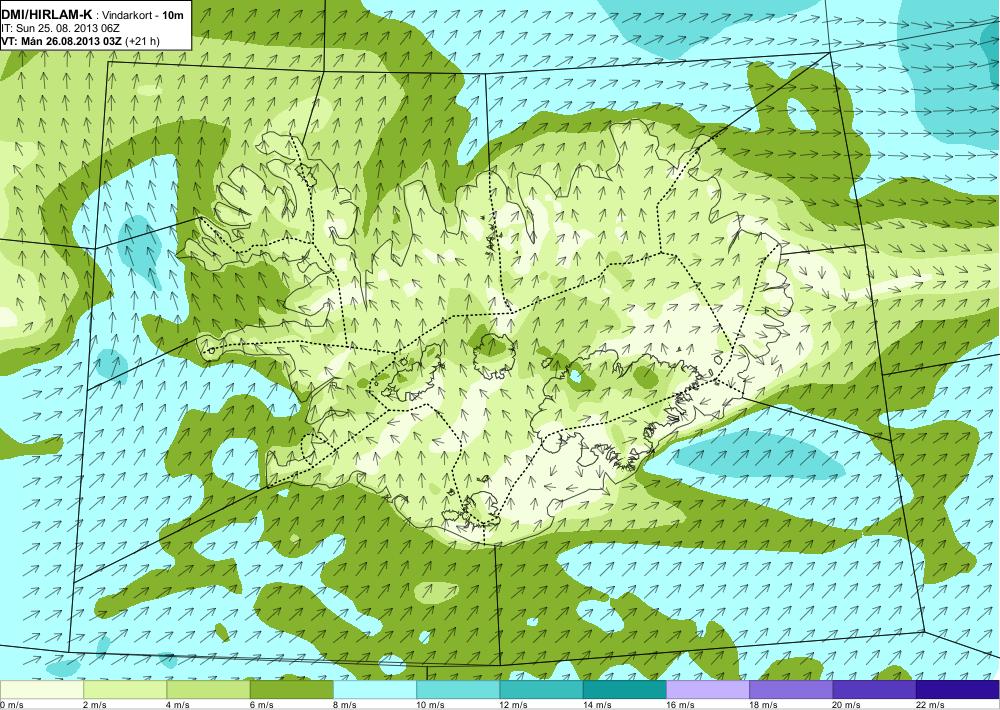Click the 'Vindarkort - 10m' label
The width and height of the screenshot is (1000, 710).
click(144, 14)
